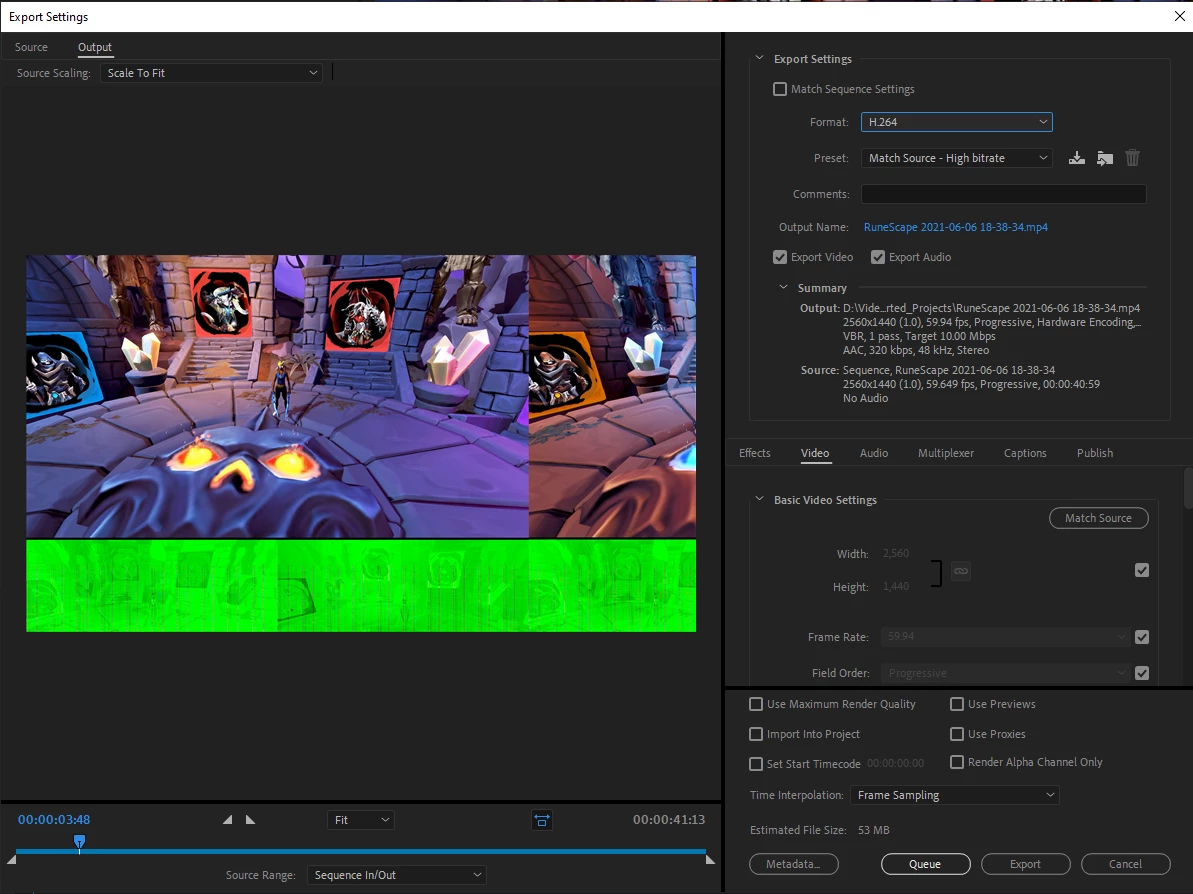The width and height of the screenshot is (1193, 894).
Task: Select the Output tab
Action: pyautogui.click(x=95, y=47)
